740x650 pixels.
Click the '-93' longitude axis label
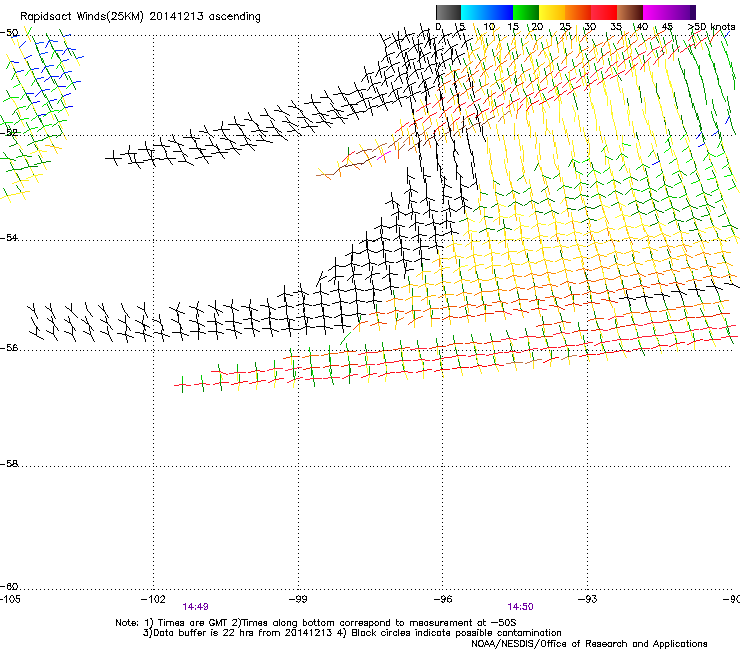click(x=588, y=599)
